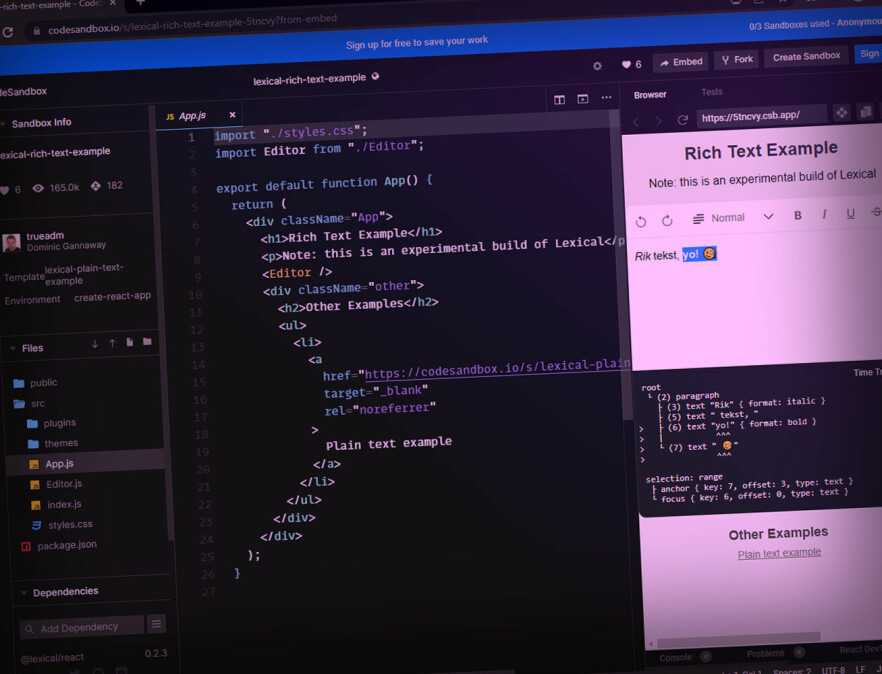
Task: Download the files with arrow icon
Action: tap(94, 344)
